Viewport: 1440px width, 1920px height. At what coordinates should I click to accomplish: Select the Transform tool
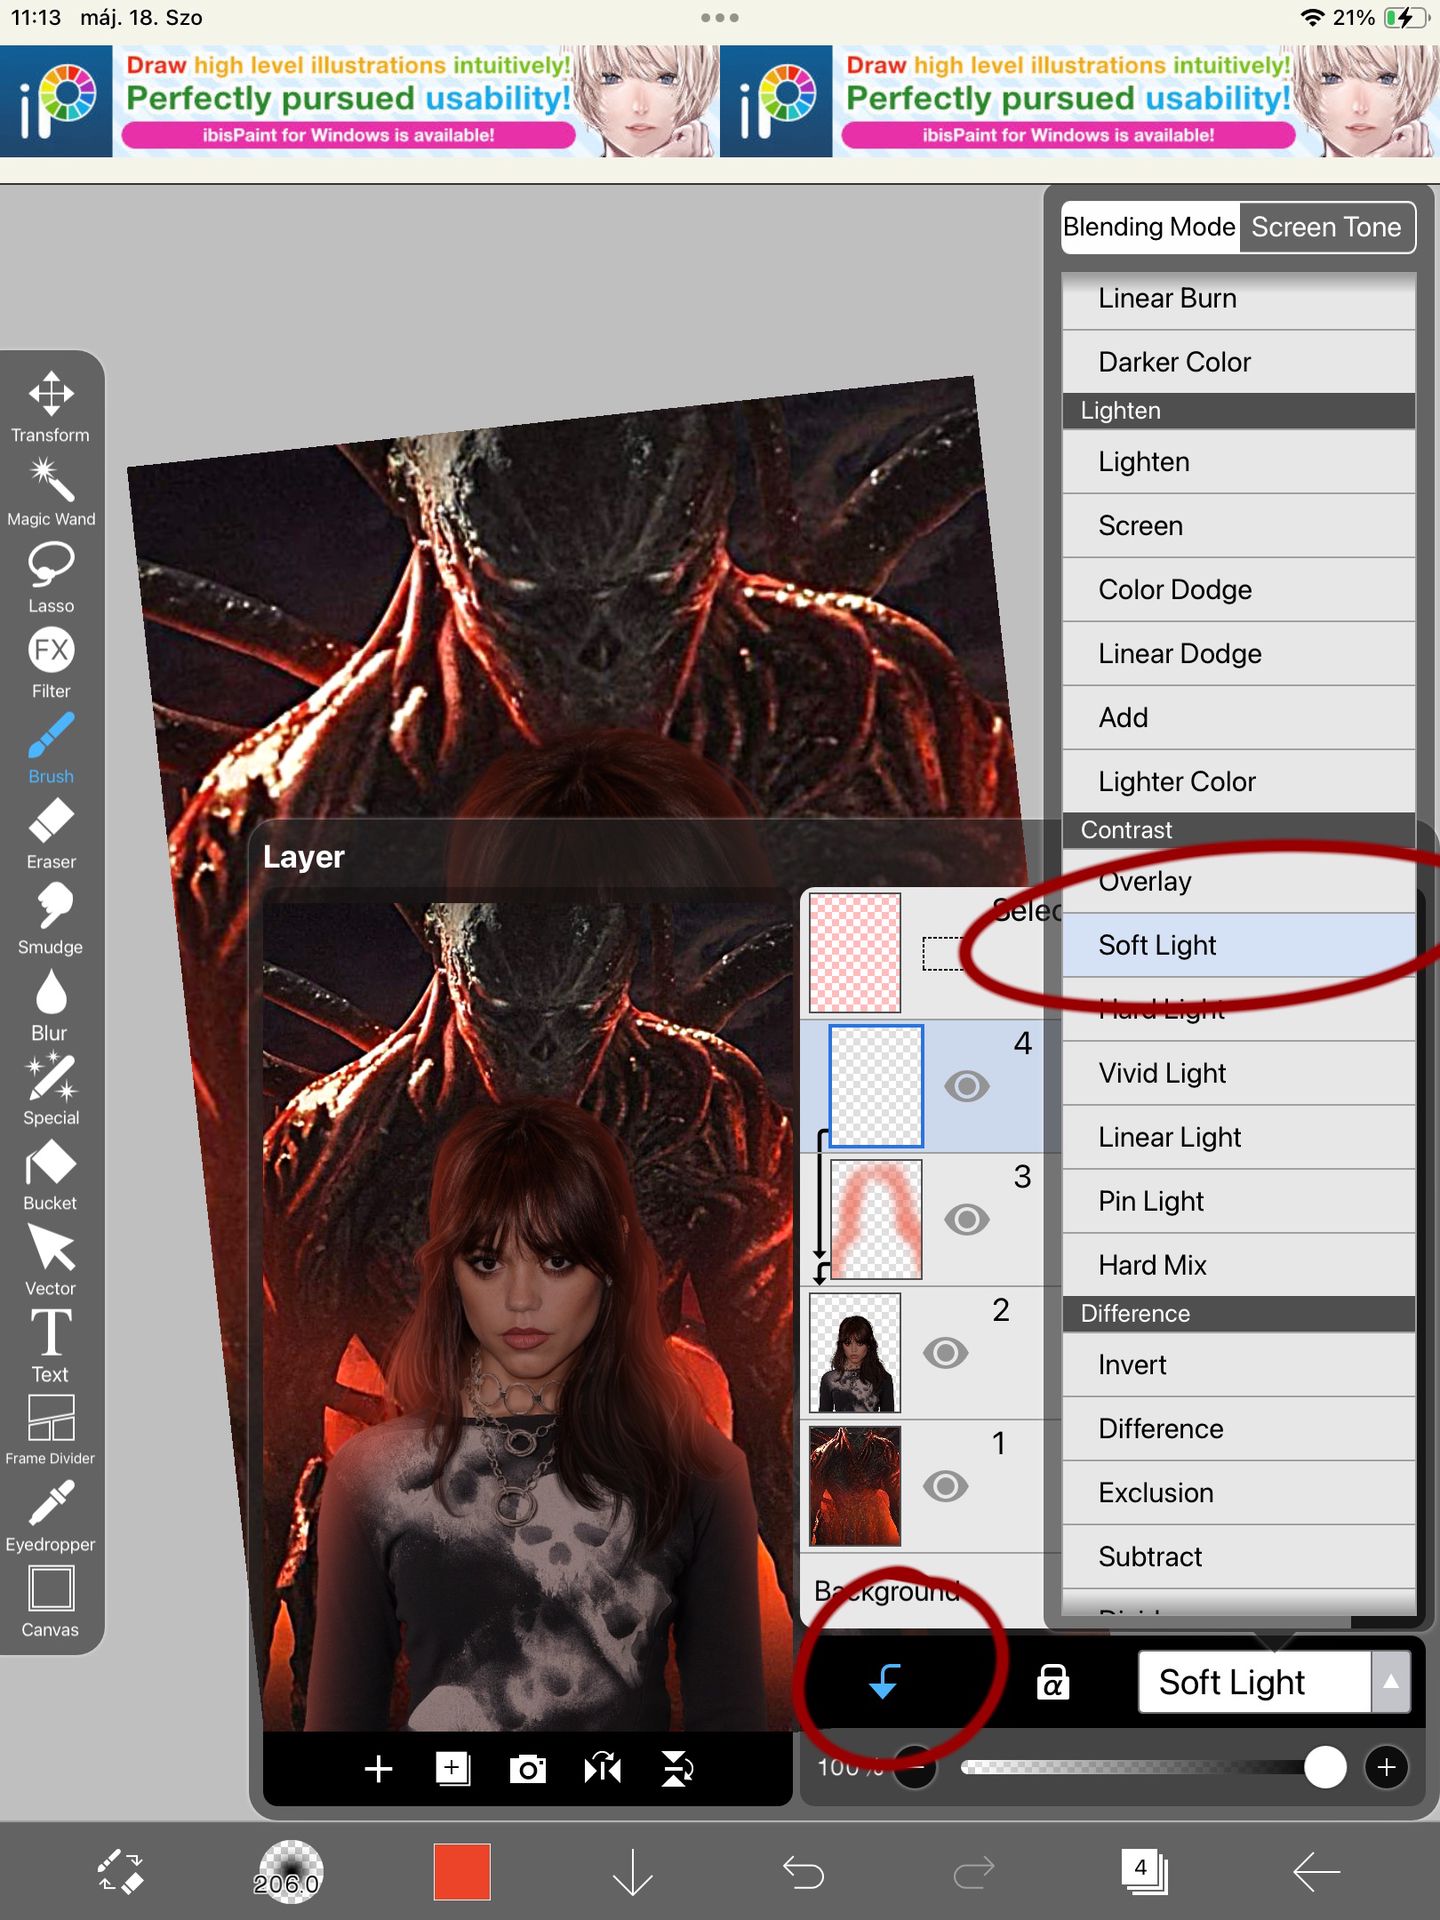[x=51, y=406]
